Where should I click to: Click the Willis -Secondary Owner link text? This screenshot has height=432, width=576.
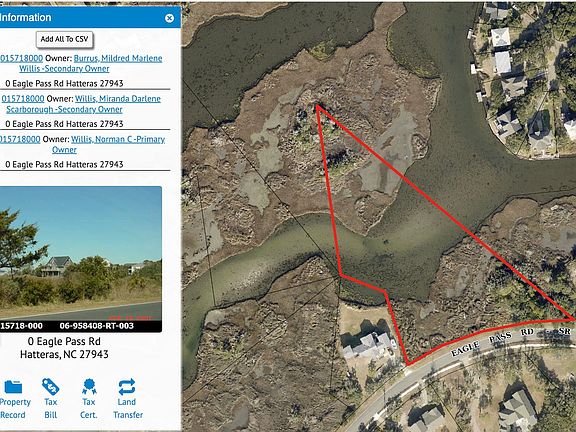64,69
